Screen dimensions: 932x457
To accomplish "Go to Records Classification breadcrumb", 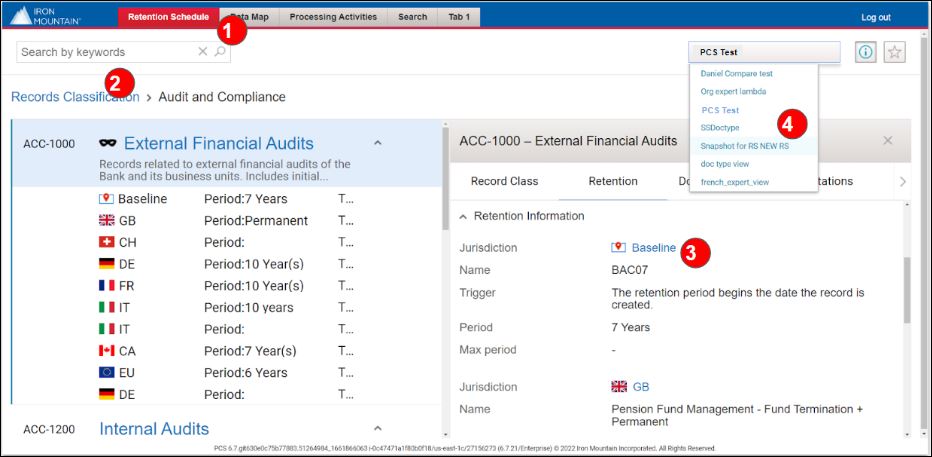I will [x=75, y=97].
